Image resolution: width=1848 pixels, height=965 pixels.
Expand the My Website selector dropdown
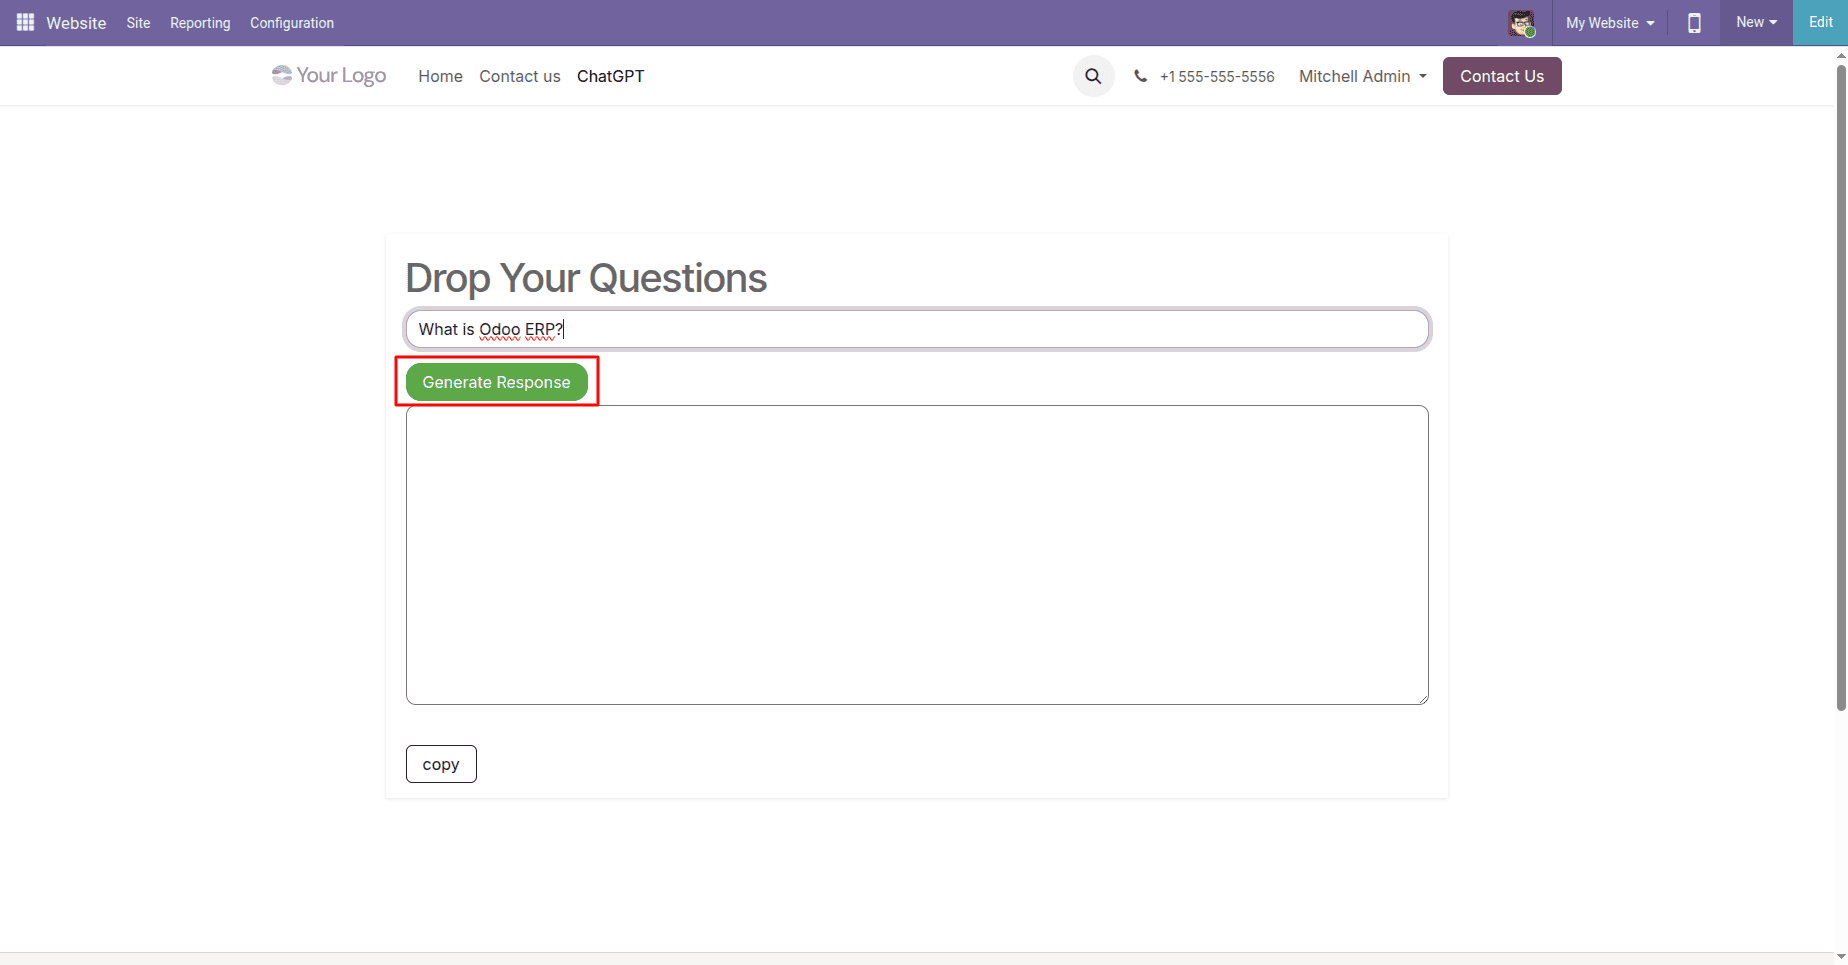click(1610, 23)
